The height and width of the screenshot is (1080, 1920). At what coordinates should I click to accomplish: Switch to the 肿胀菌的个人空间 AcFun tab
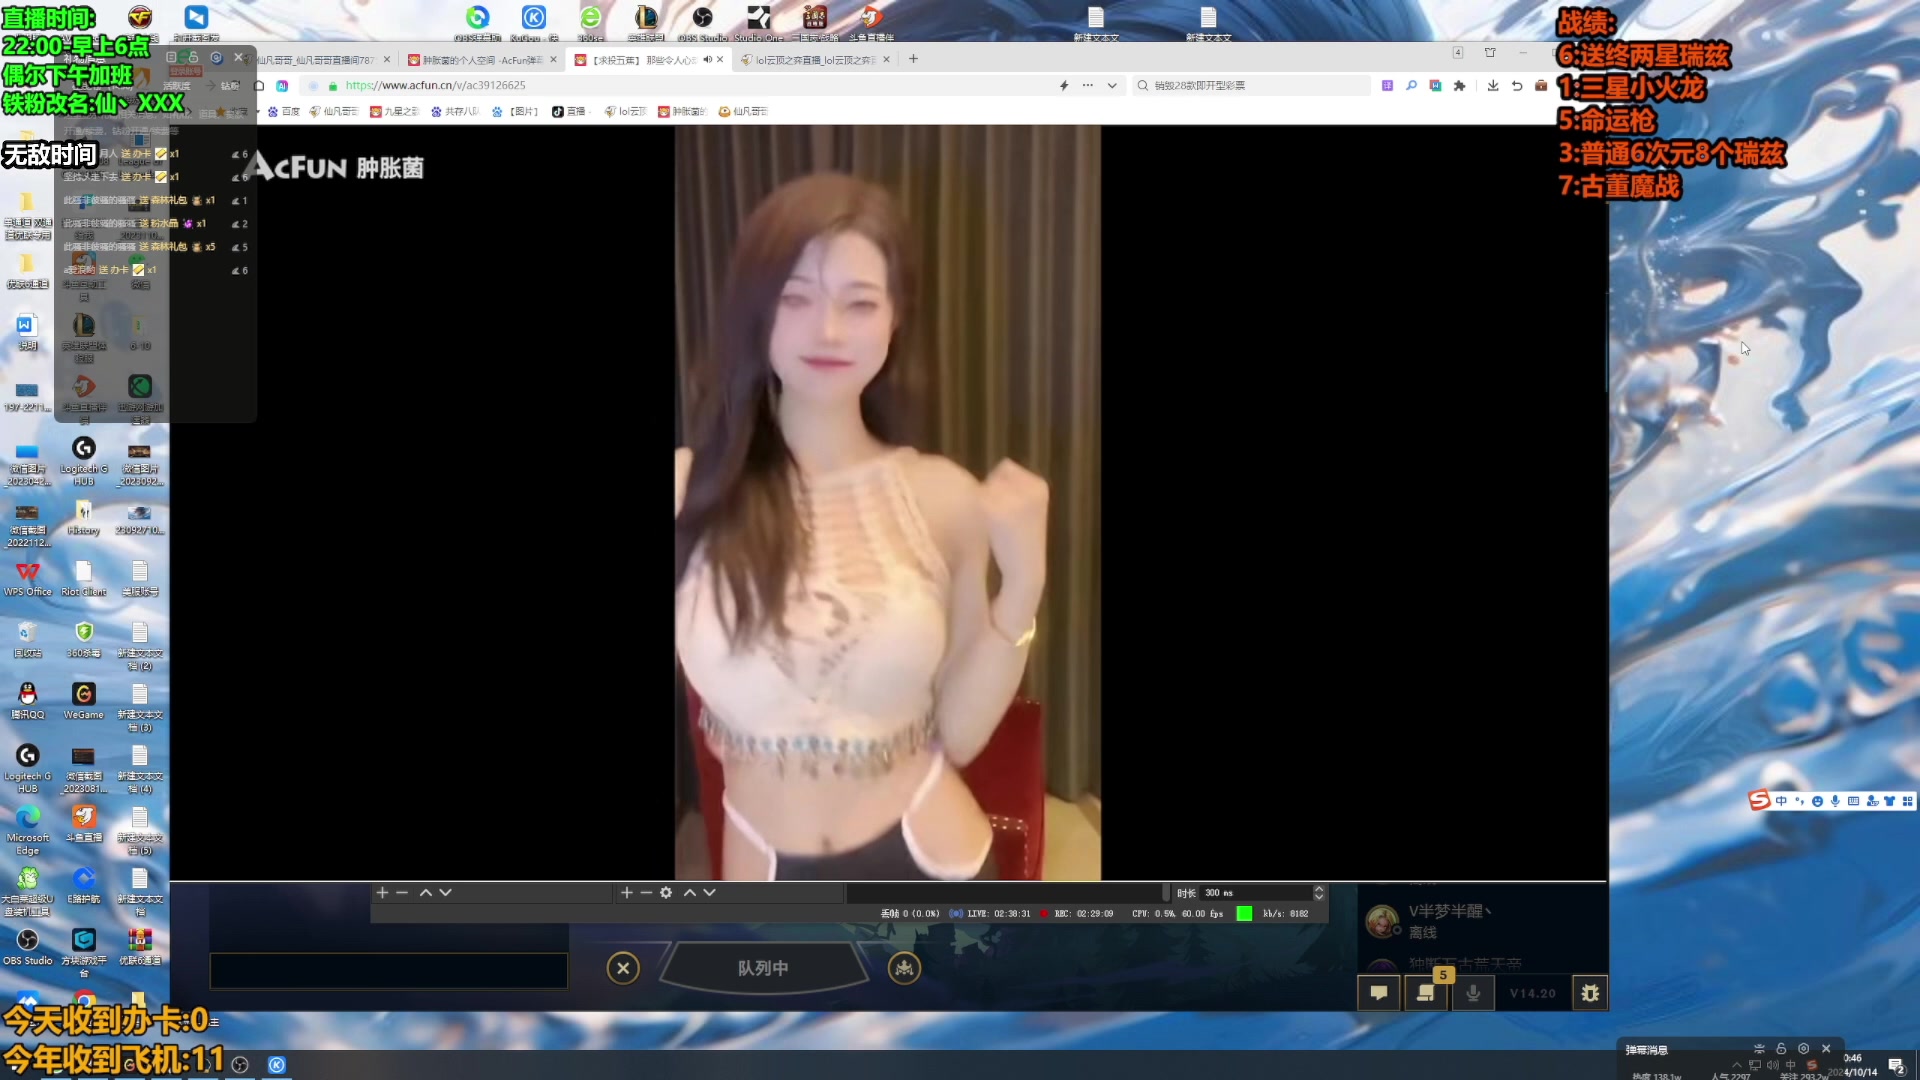pyautogui.click(x=483, y=60)
